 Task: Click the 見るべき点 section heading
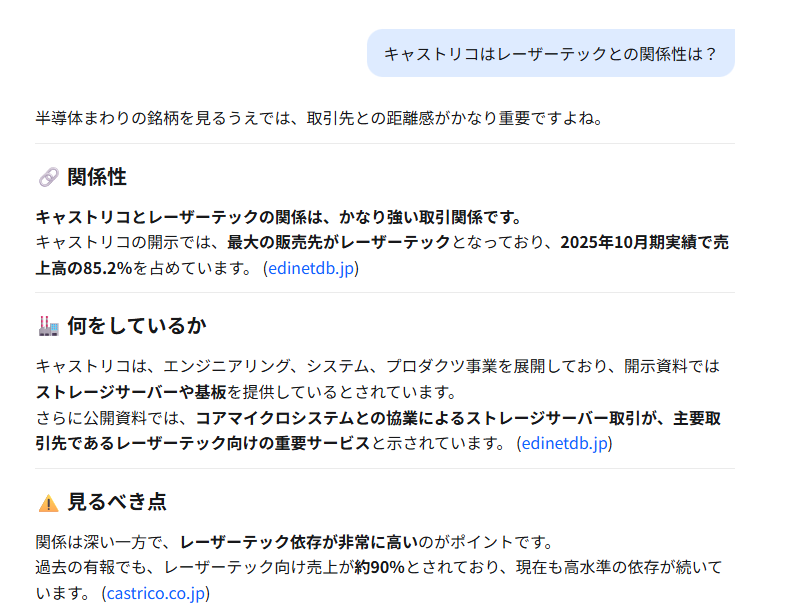click(x=117, y=502)
